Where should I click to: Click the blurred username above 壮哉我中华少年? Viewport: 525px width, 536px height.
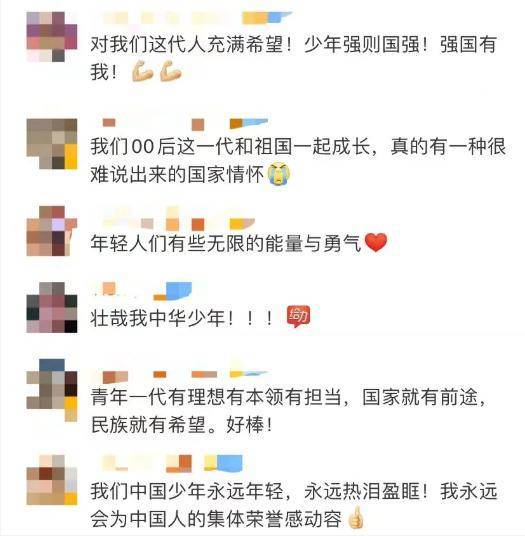141,291
